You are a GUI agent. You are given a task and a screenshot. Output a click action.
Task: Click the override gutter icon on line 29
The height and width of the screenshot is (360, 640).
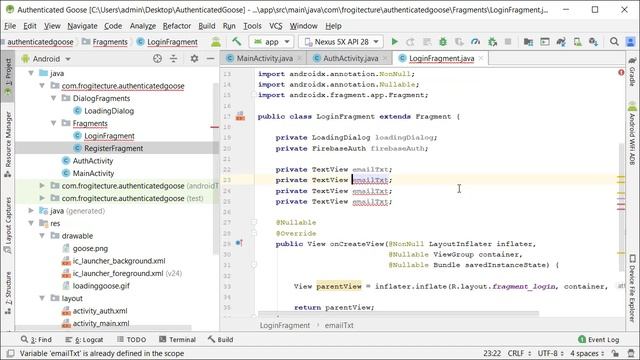[x=239, y=243]
